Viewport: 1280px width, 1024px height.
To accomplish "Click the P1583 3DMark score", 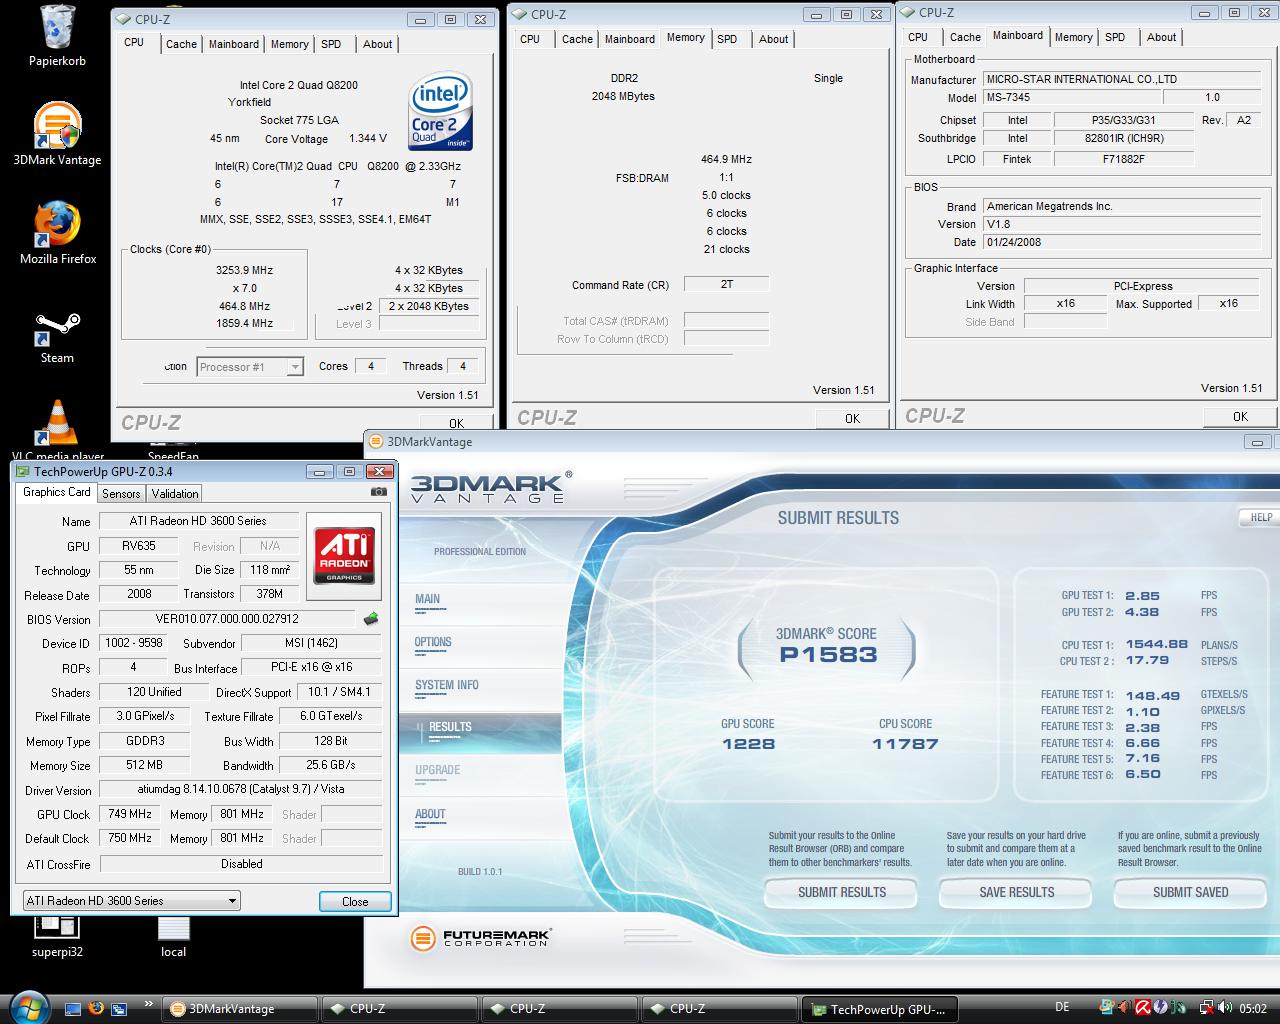I will pos(828,655).
